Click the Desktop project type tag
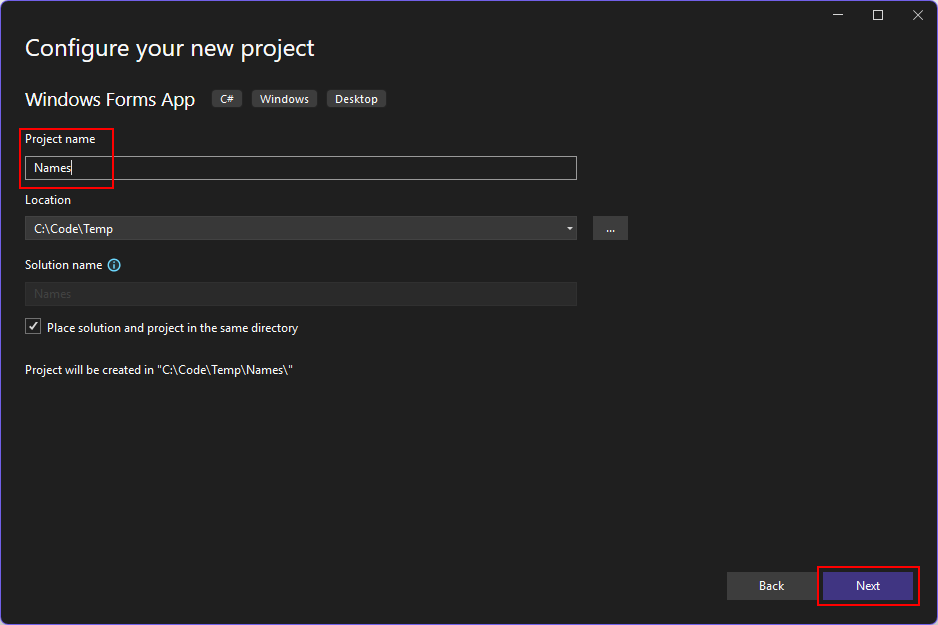Viewport: 938px width, 625px height. click(356, 98)
